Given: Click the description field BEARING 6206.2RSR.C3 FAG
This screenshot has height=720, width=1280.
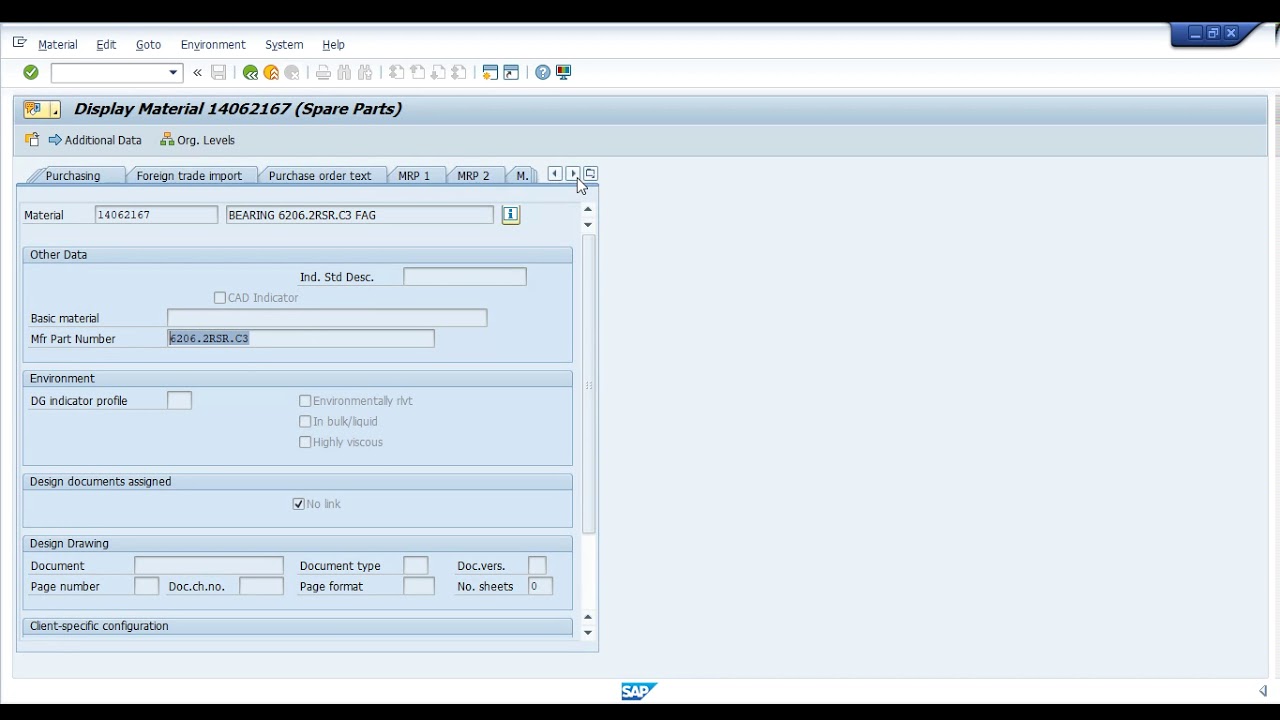Looking at the screenshot, I should (360, 215).
